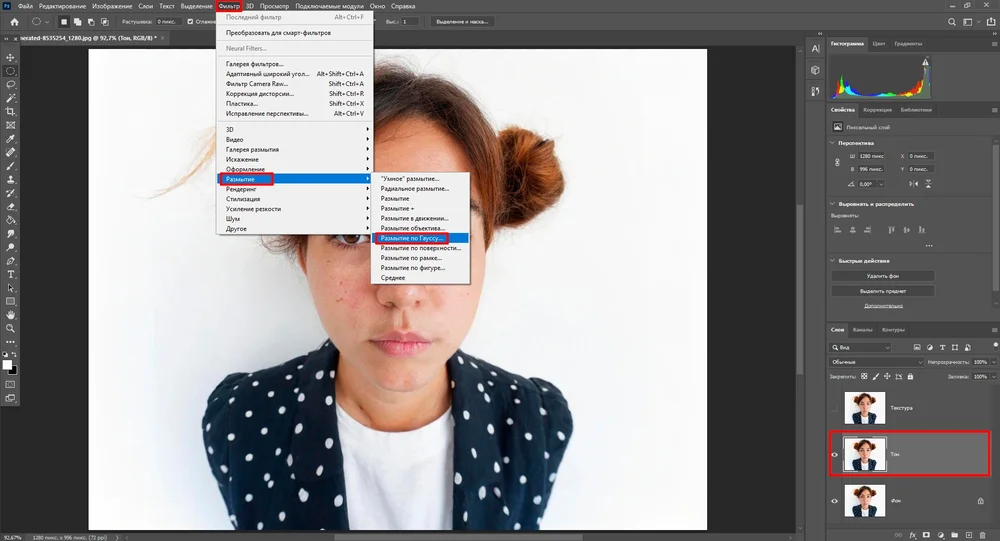Toggle the width-height link icon
The width and height of the screenshot is (1000, 541).
pyautogui.click(x=837, y=163)
